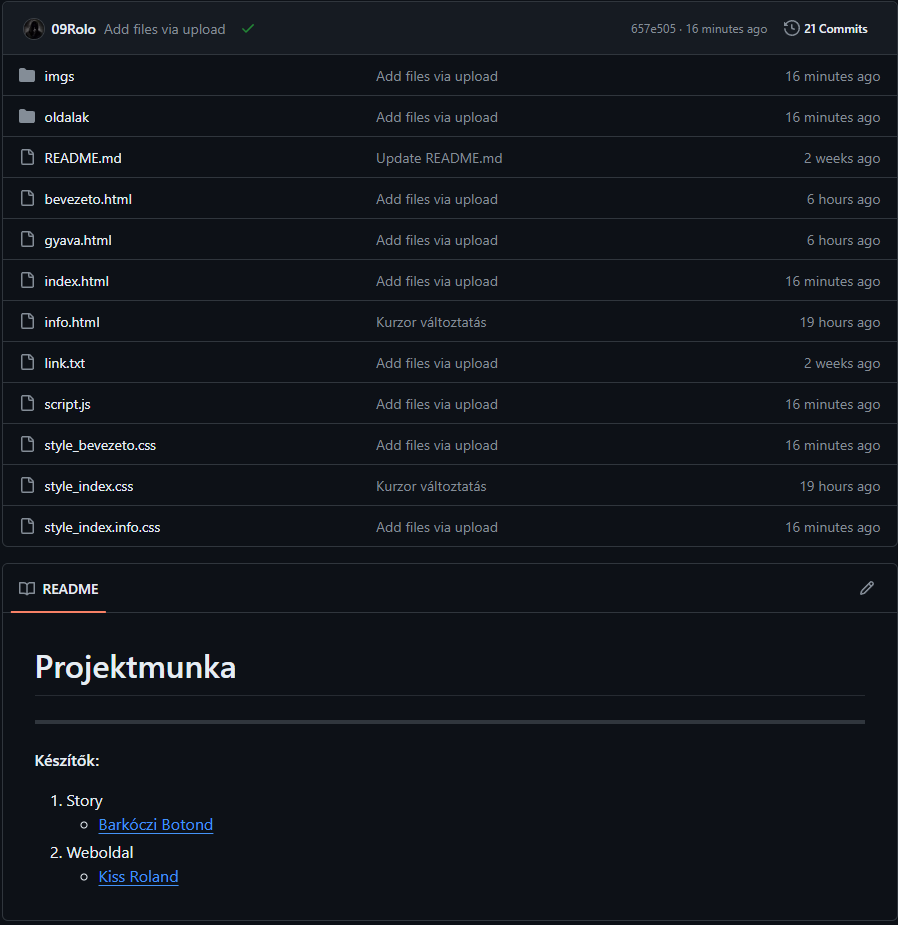This screenshot has width=898, height=925.
Task: Click the imgs folder icon
Action: click(27, 76)
